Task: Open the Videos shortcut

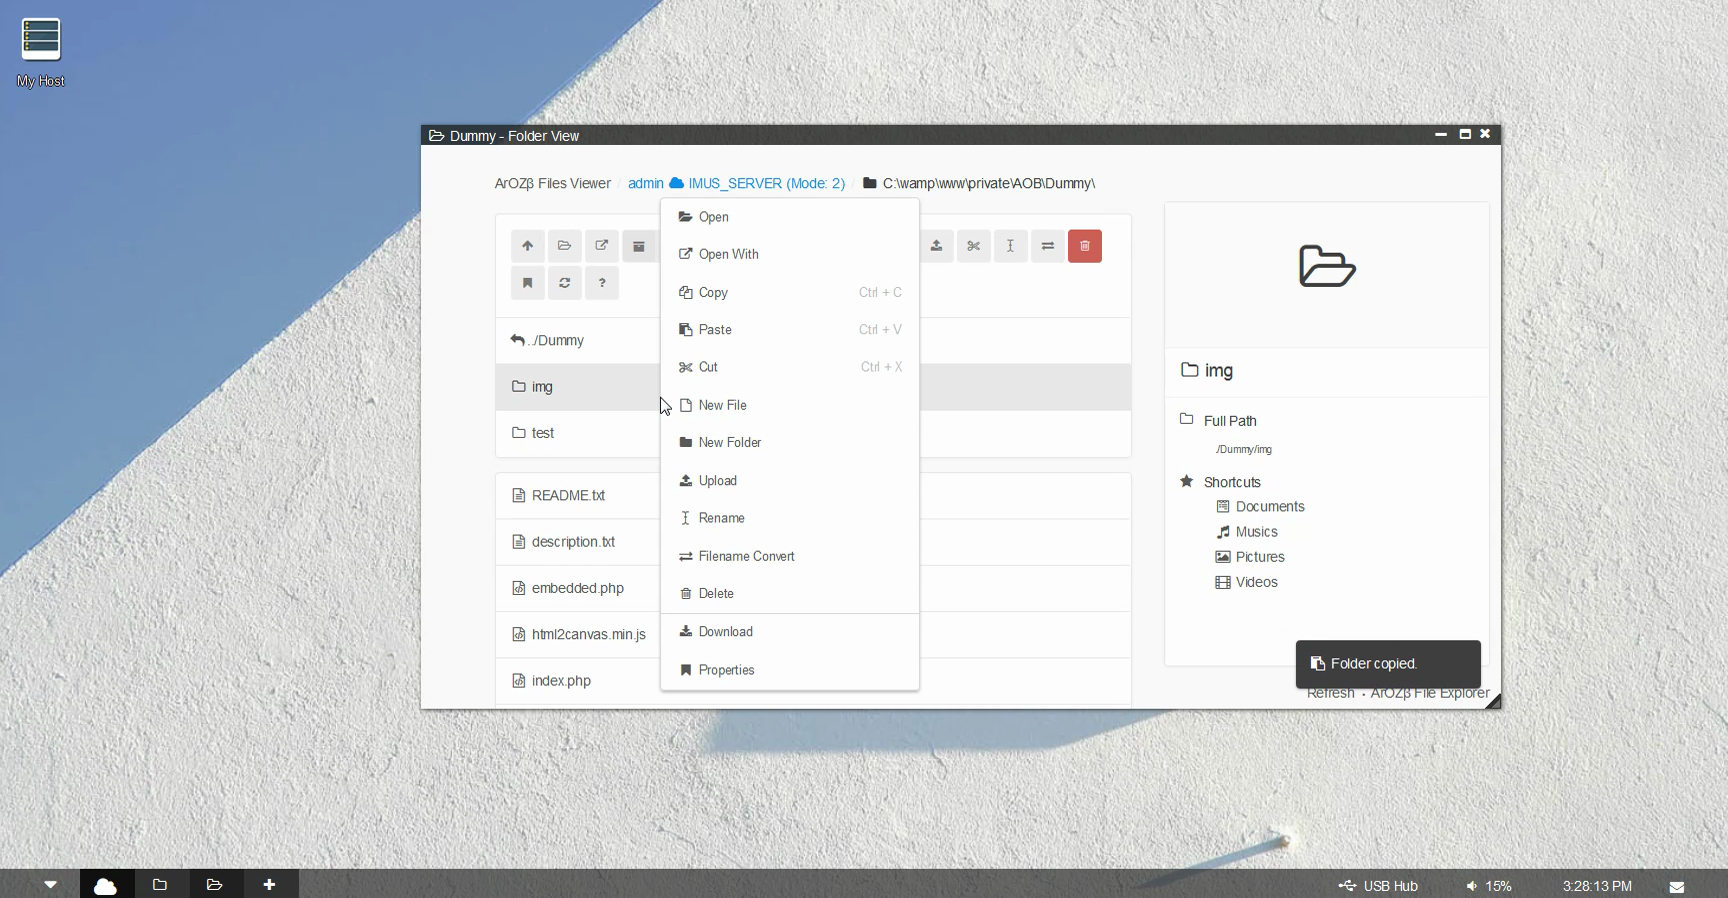Action: click(1256, 582)
